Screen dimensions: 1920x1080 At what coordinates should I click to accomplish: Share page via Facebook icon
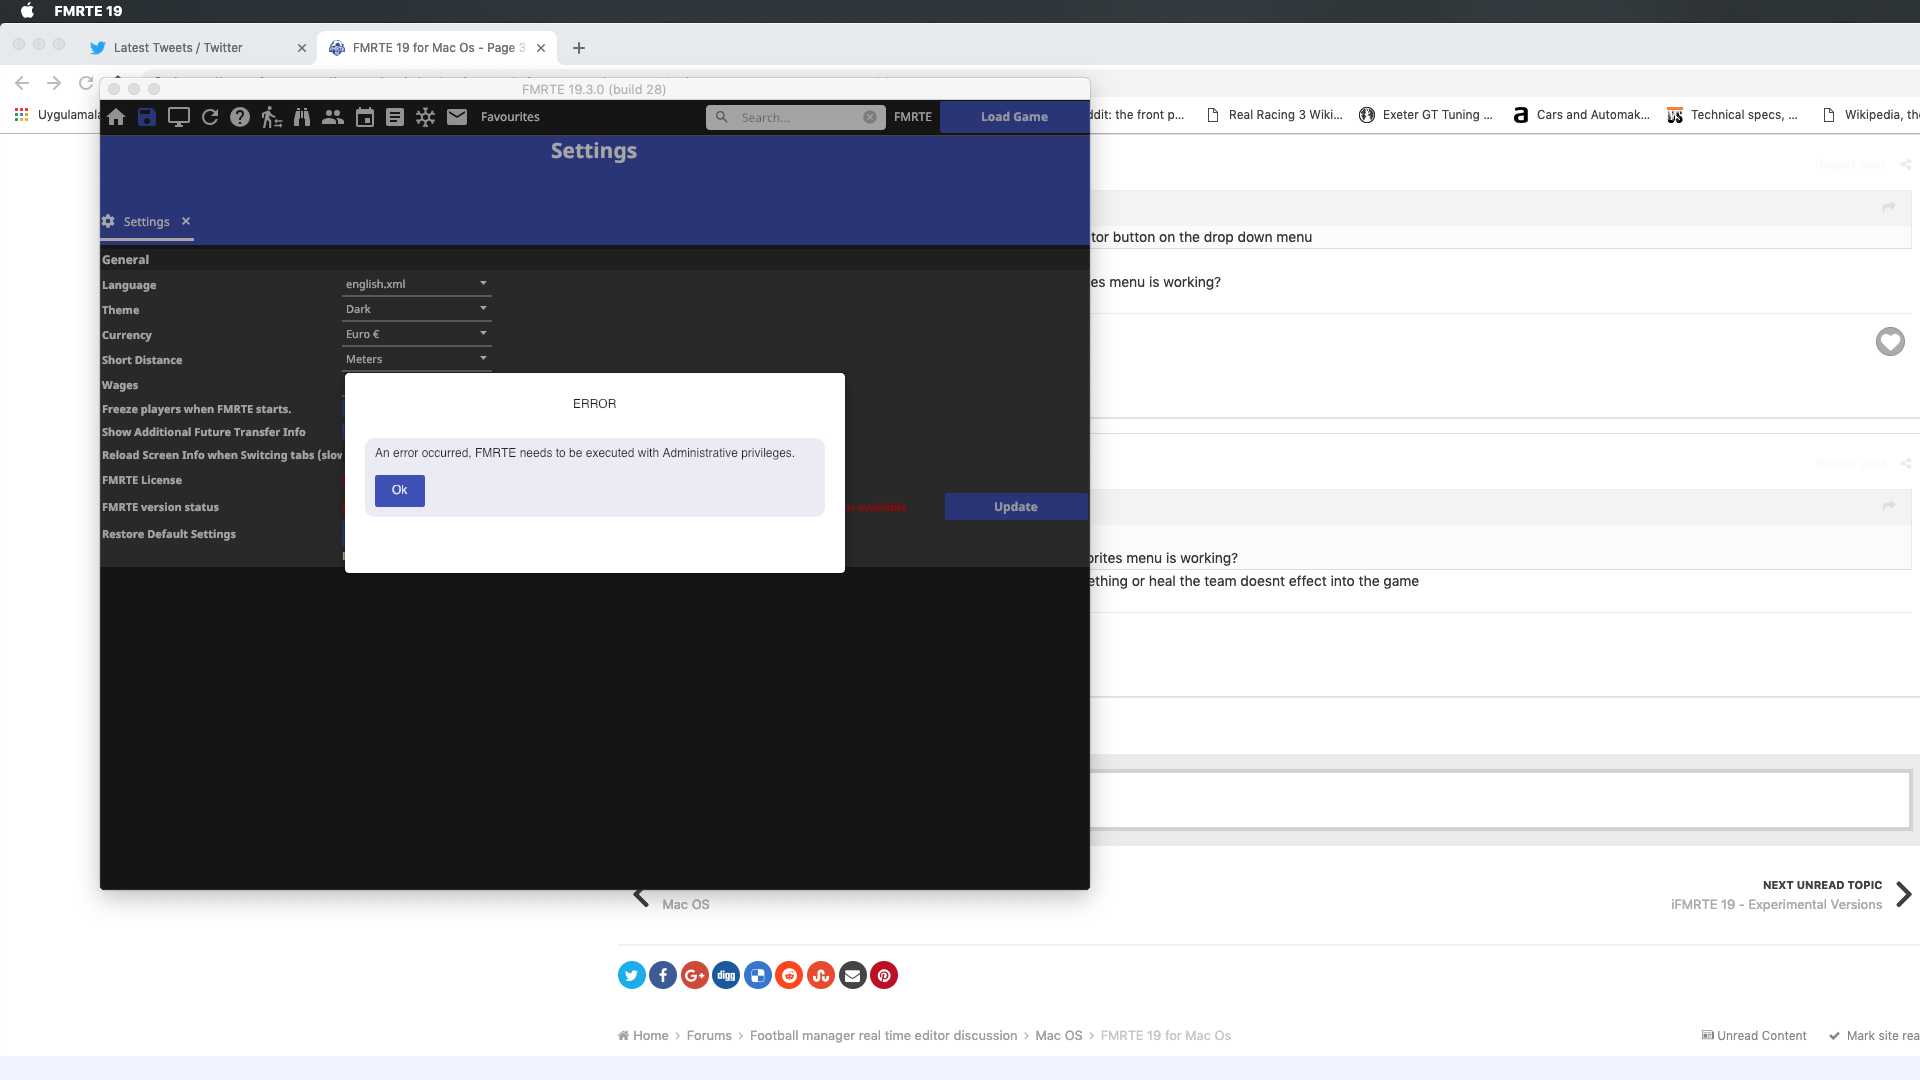click(663, 975)
